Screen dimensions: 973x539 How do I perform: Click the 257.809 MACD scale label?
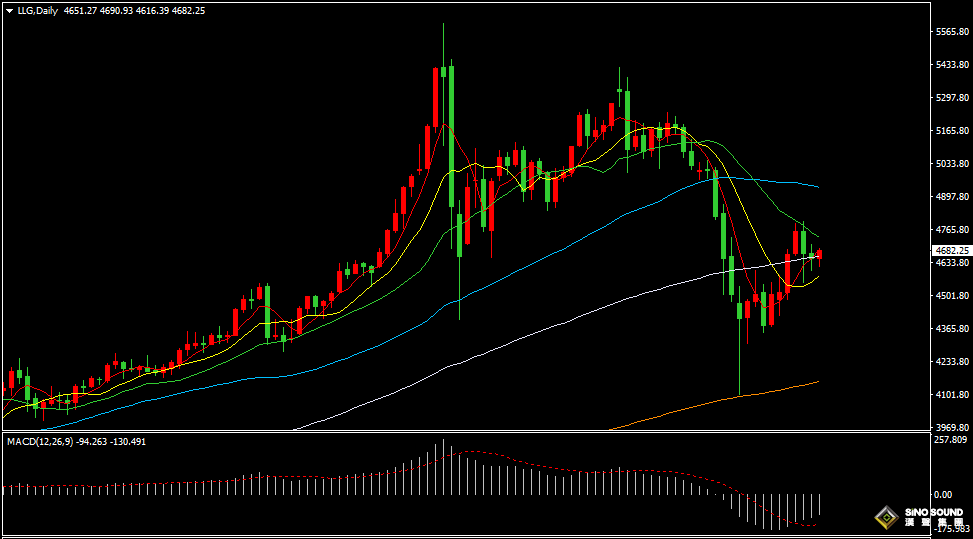coord(950,440)
